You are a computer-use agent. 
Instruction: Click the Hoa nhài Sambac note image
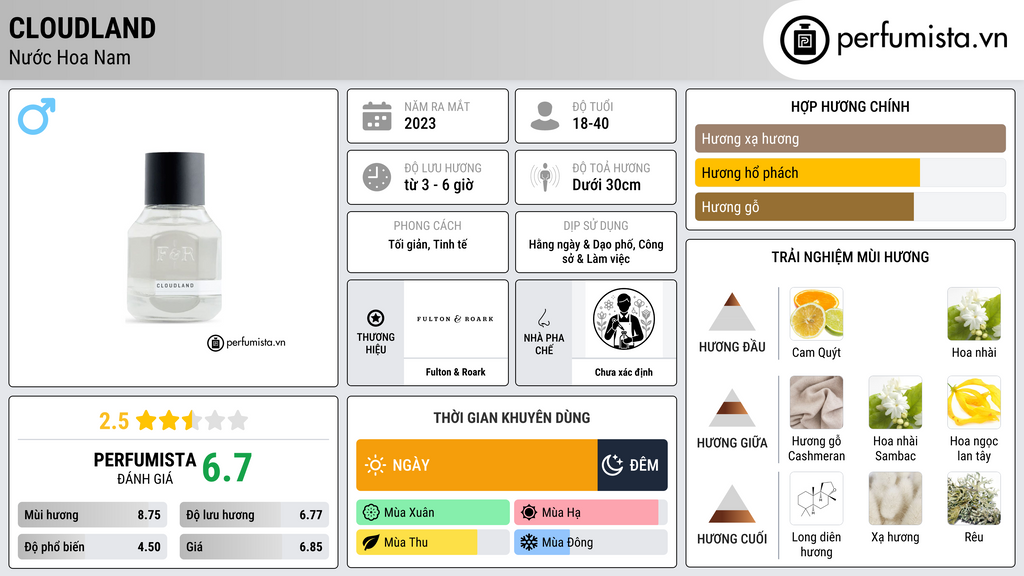[895, 402]
